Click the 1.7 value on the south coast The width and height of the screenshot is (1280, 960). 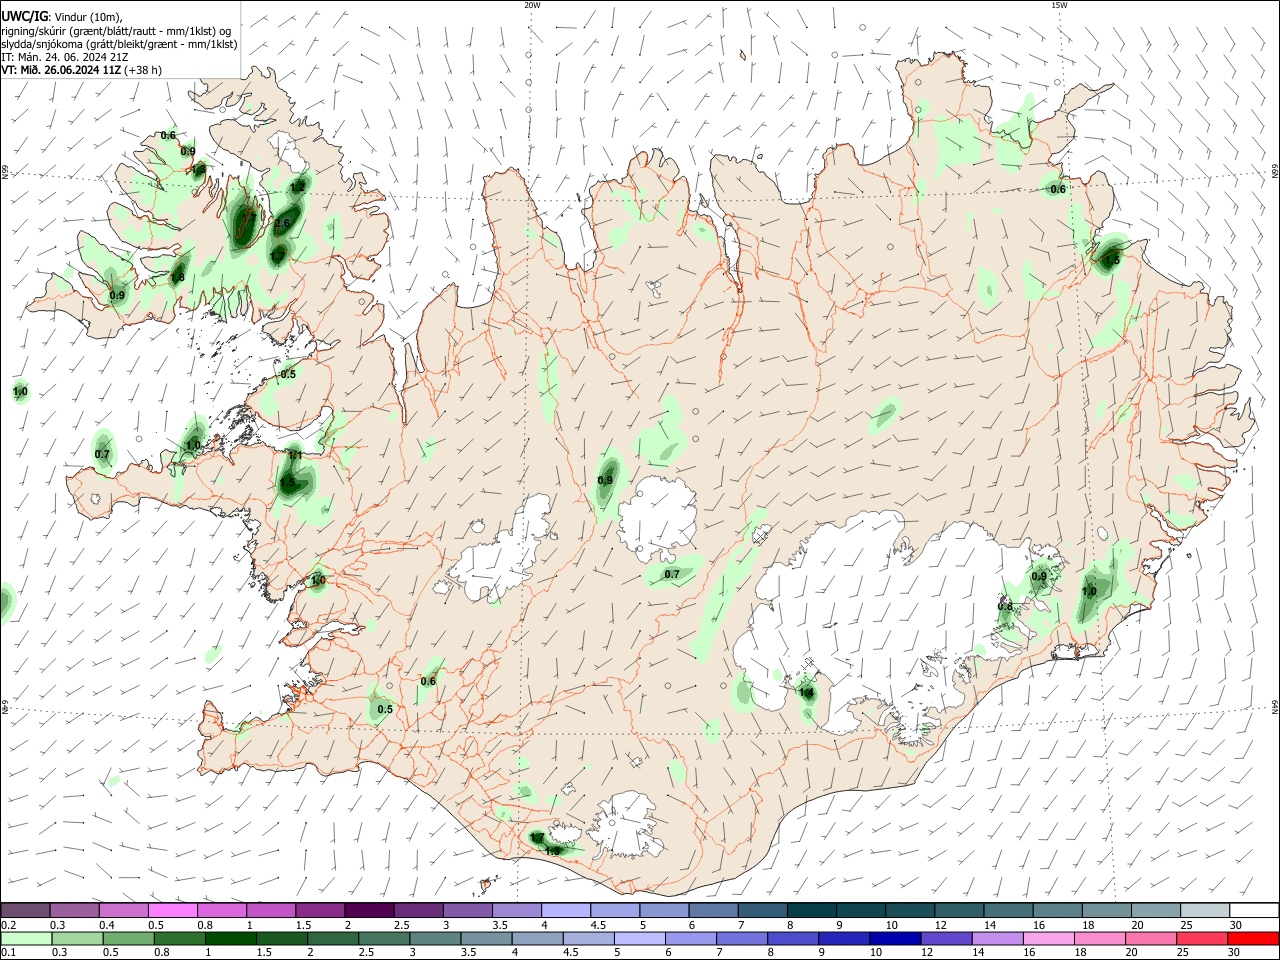537,838
